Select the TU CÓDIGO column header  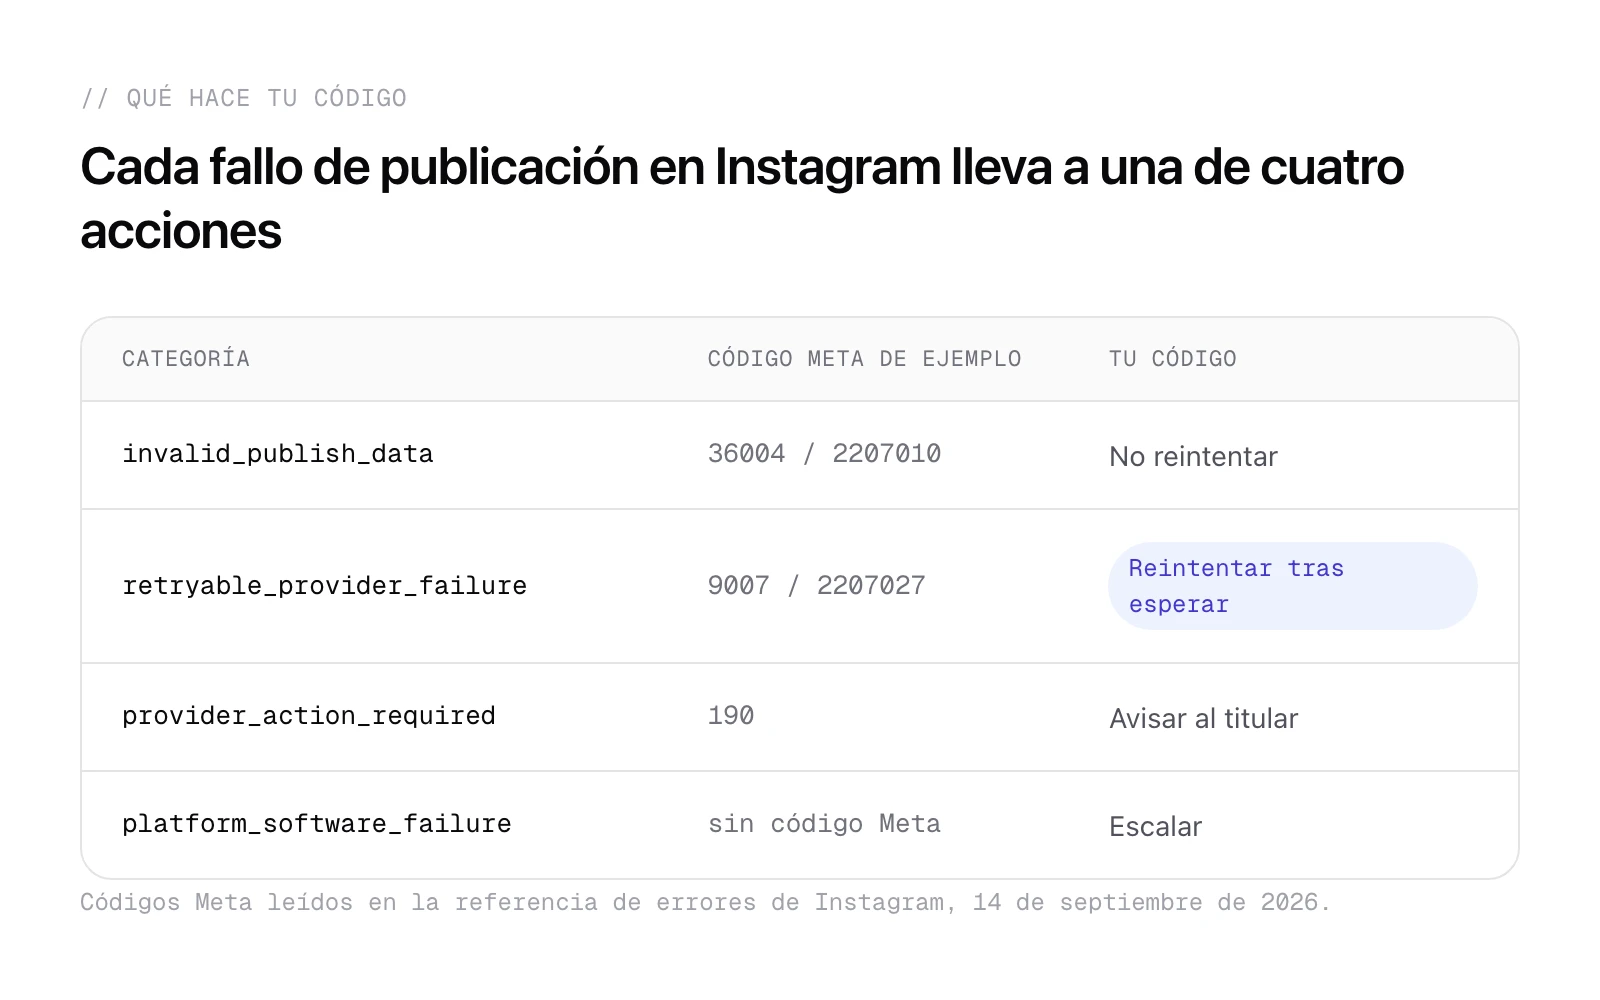tap(1173, 359)
